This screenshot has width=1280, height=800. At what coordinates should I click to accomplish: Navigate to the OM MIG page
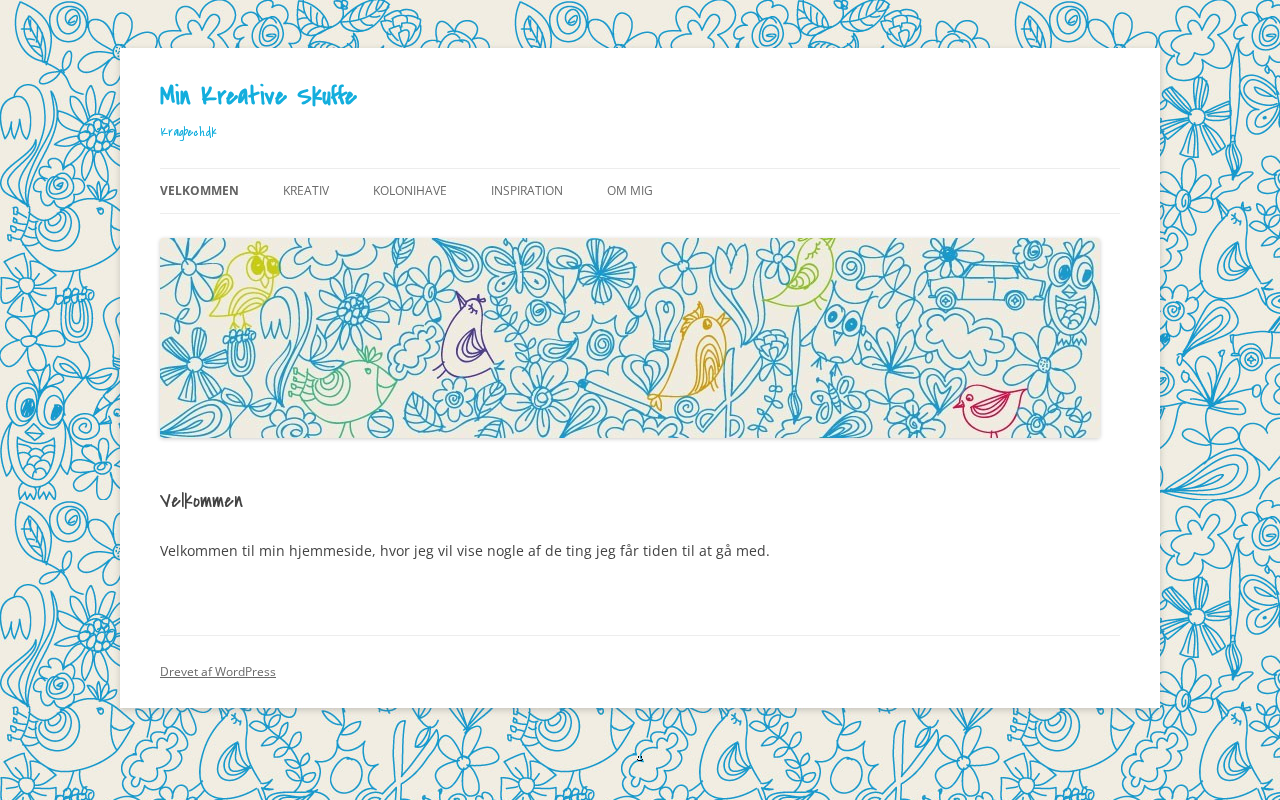(630, 191)
